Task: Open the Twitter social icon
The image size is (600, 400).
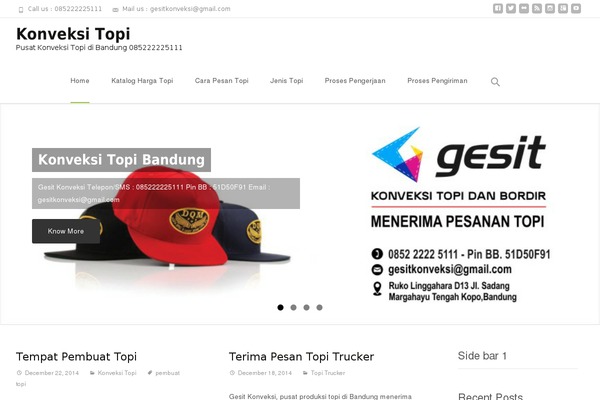Action: click(x=511, y=8)
